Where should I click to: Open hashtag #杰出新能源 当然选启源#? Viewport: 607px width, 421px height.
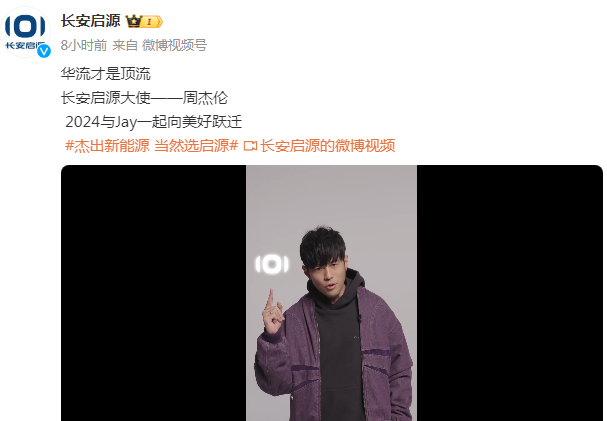pos(151,146)
